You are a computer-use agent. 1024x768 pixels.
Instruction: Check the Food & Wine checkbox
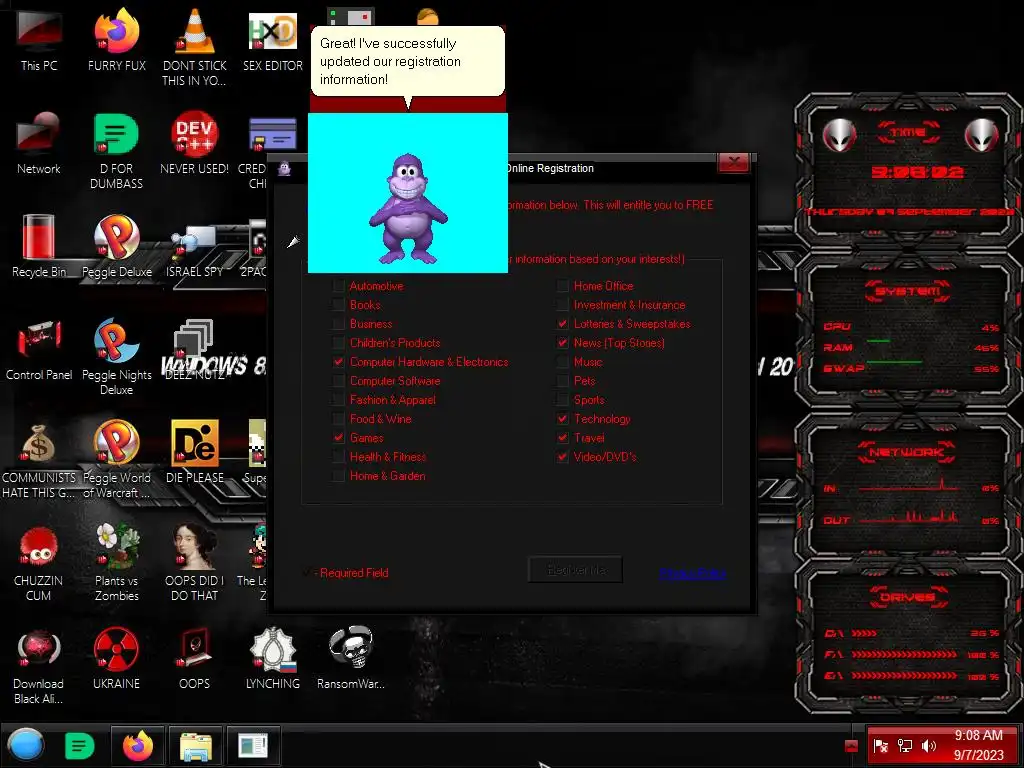[338, 419]
